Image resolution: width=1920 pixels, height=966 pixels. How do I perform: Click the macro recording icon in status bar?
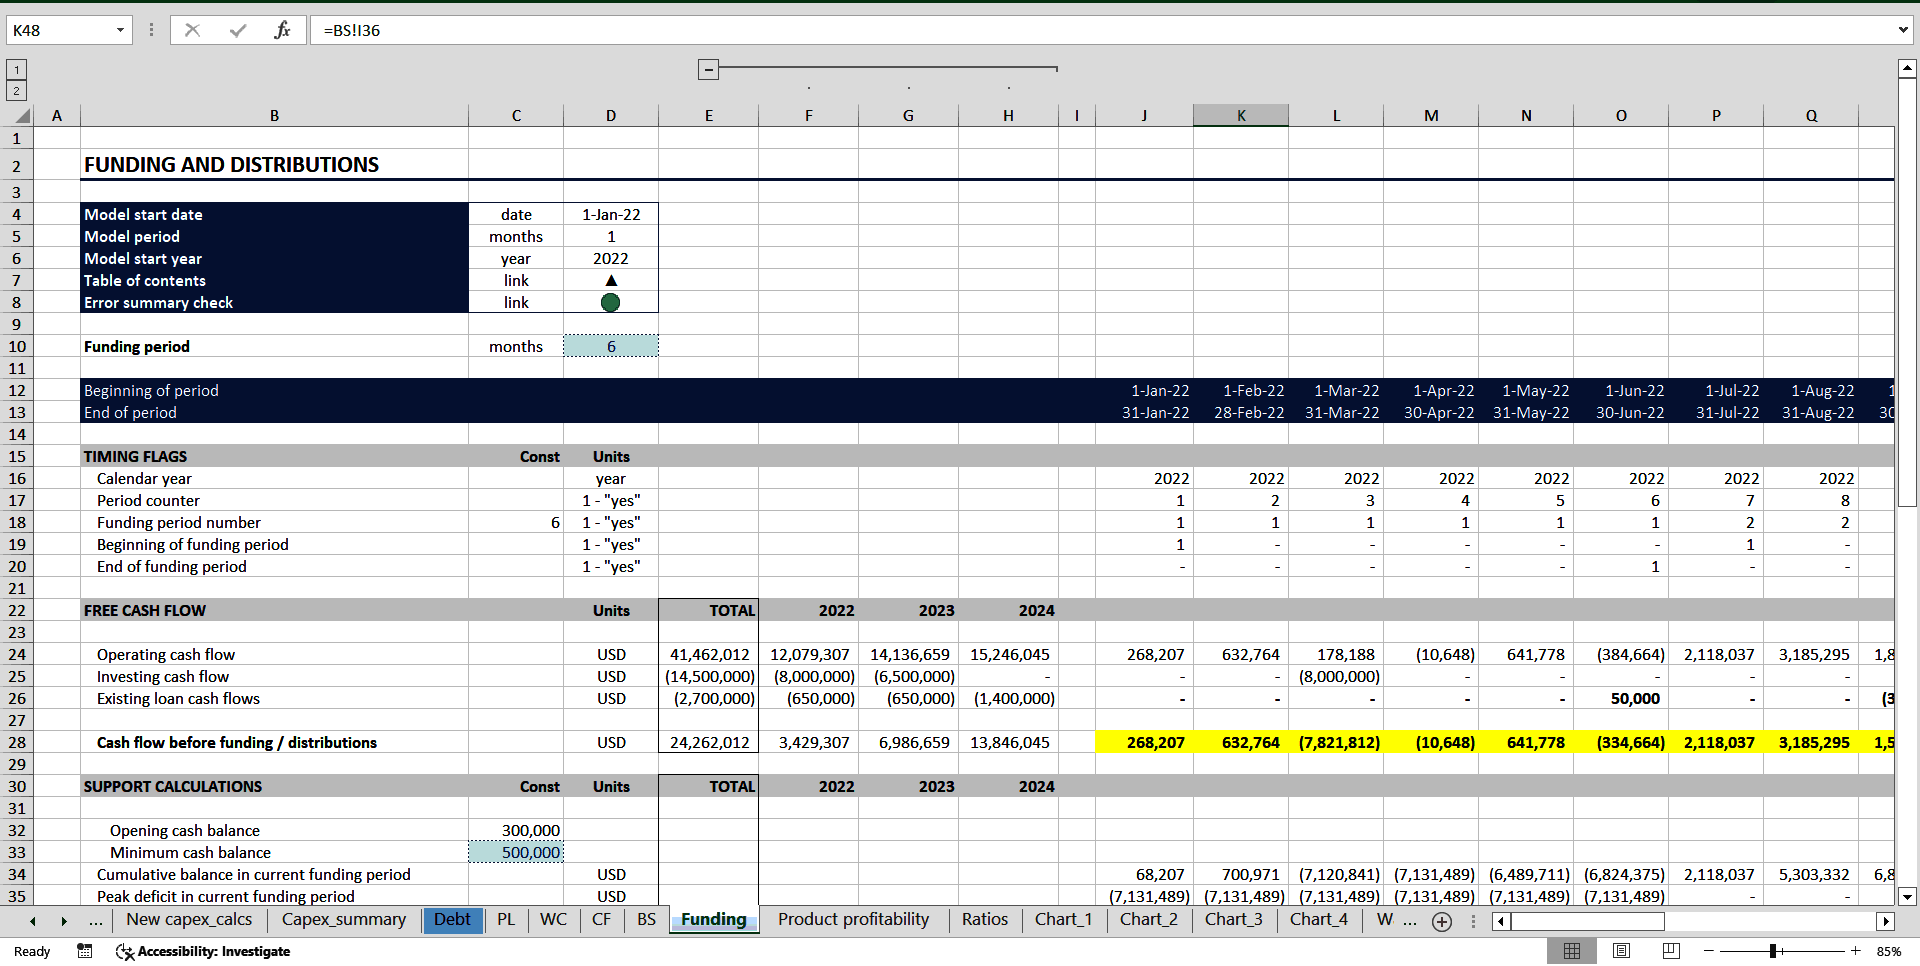point(85,951)
